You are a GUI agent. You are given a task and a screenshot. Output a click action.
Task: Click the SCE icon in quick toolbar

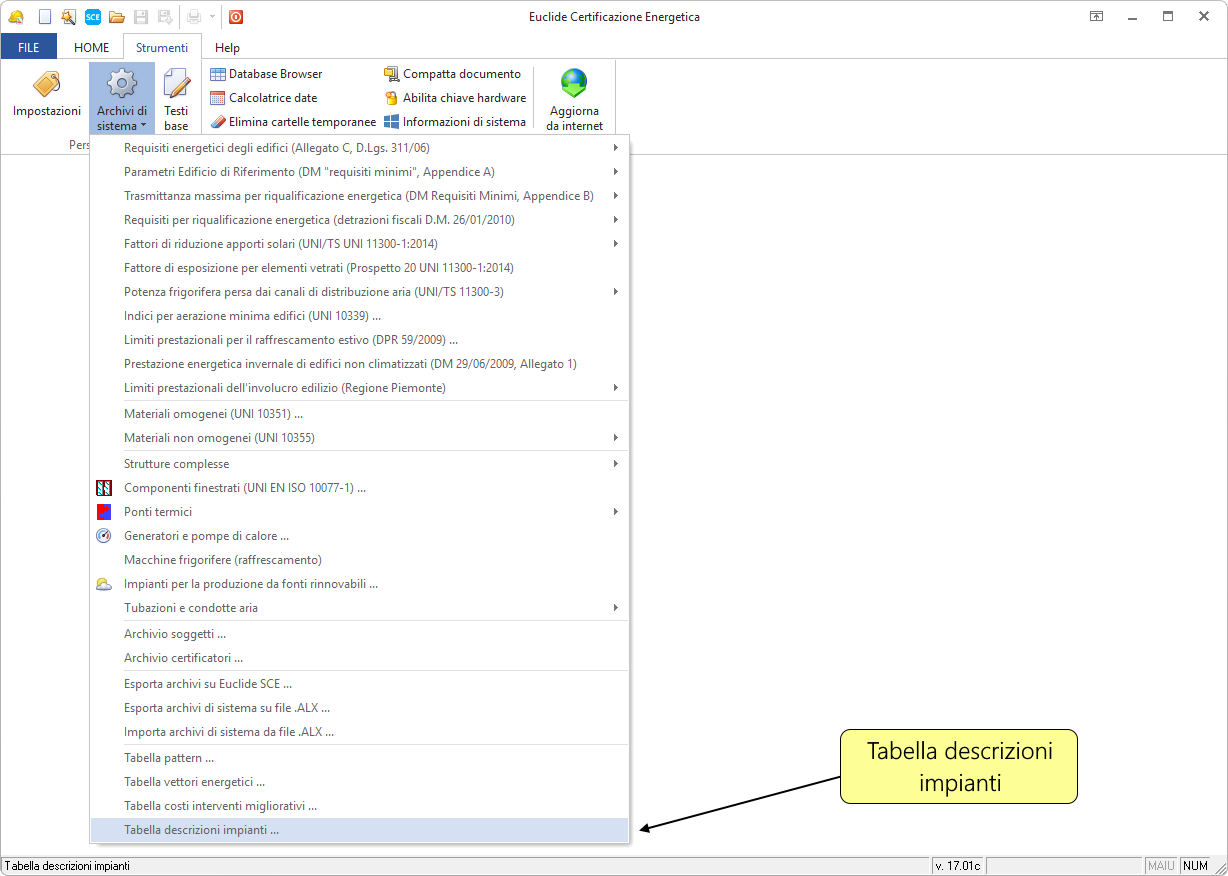point(93,17)
